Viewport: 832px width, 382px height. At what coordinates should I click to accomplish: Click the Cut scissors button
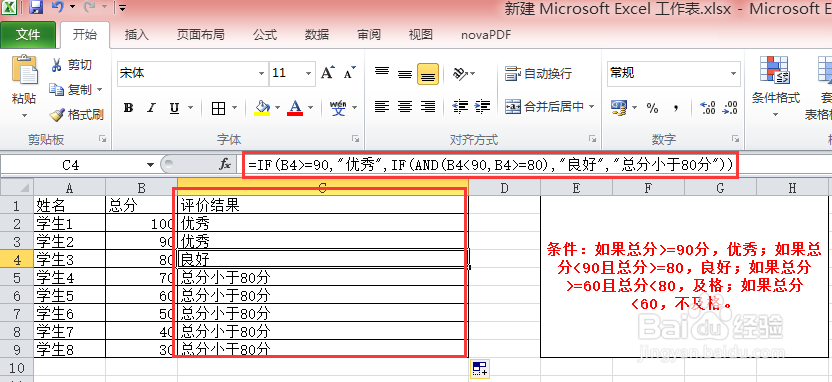72,65
